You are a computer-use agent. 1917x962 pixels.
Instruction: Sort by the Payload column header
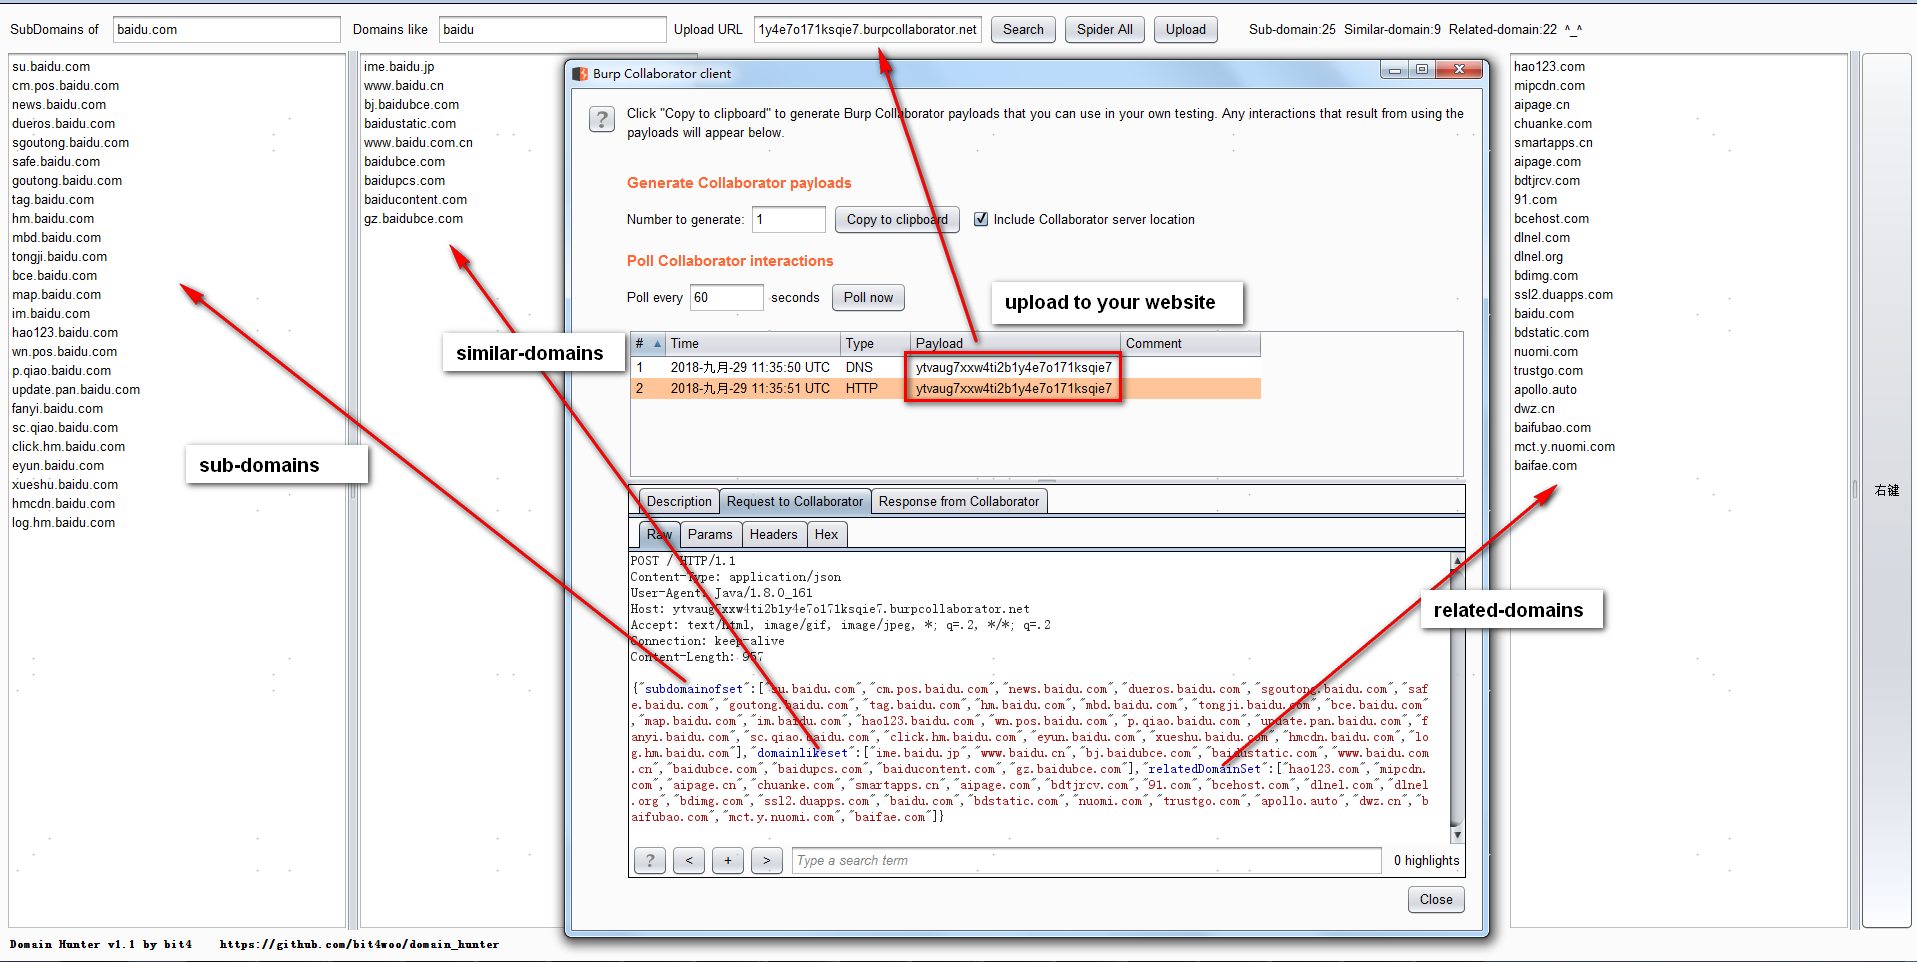[x=1016, y=344]
